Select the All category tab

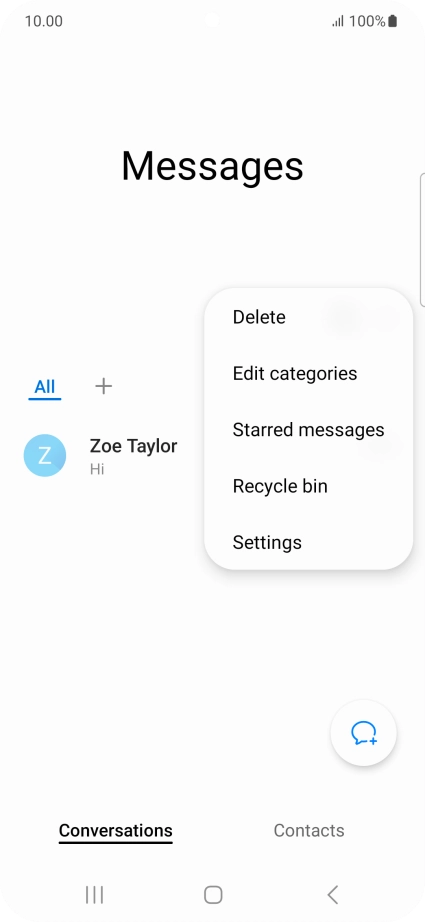[x=45, y=386]
